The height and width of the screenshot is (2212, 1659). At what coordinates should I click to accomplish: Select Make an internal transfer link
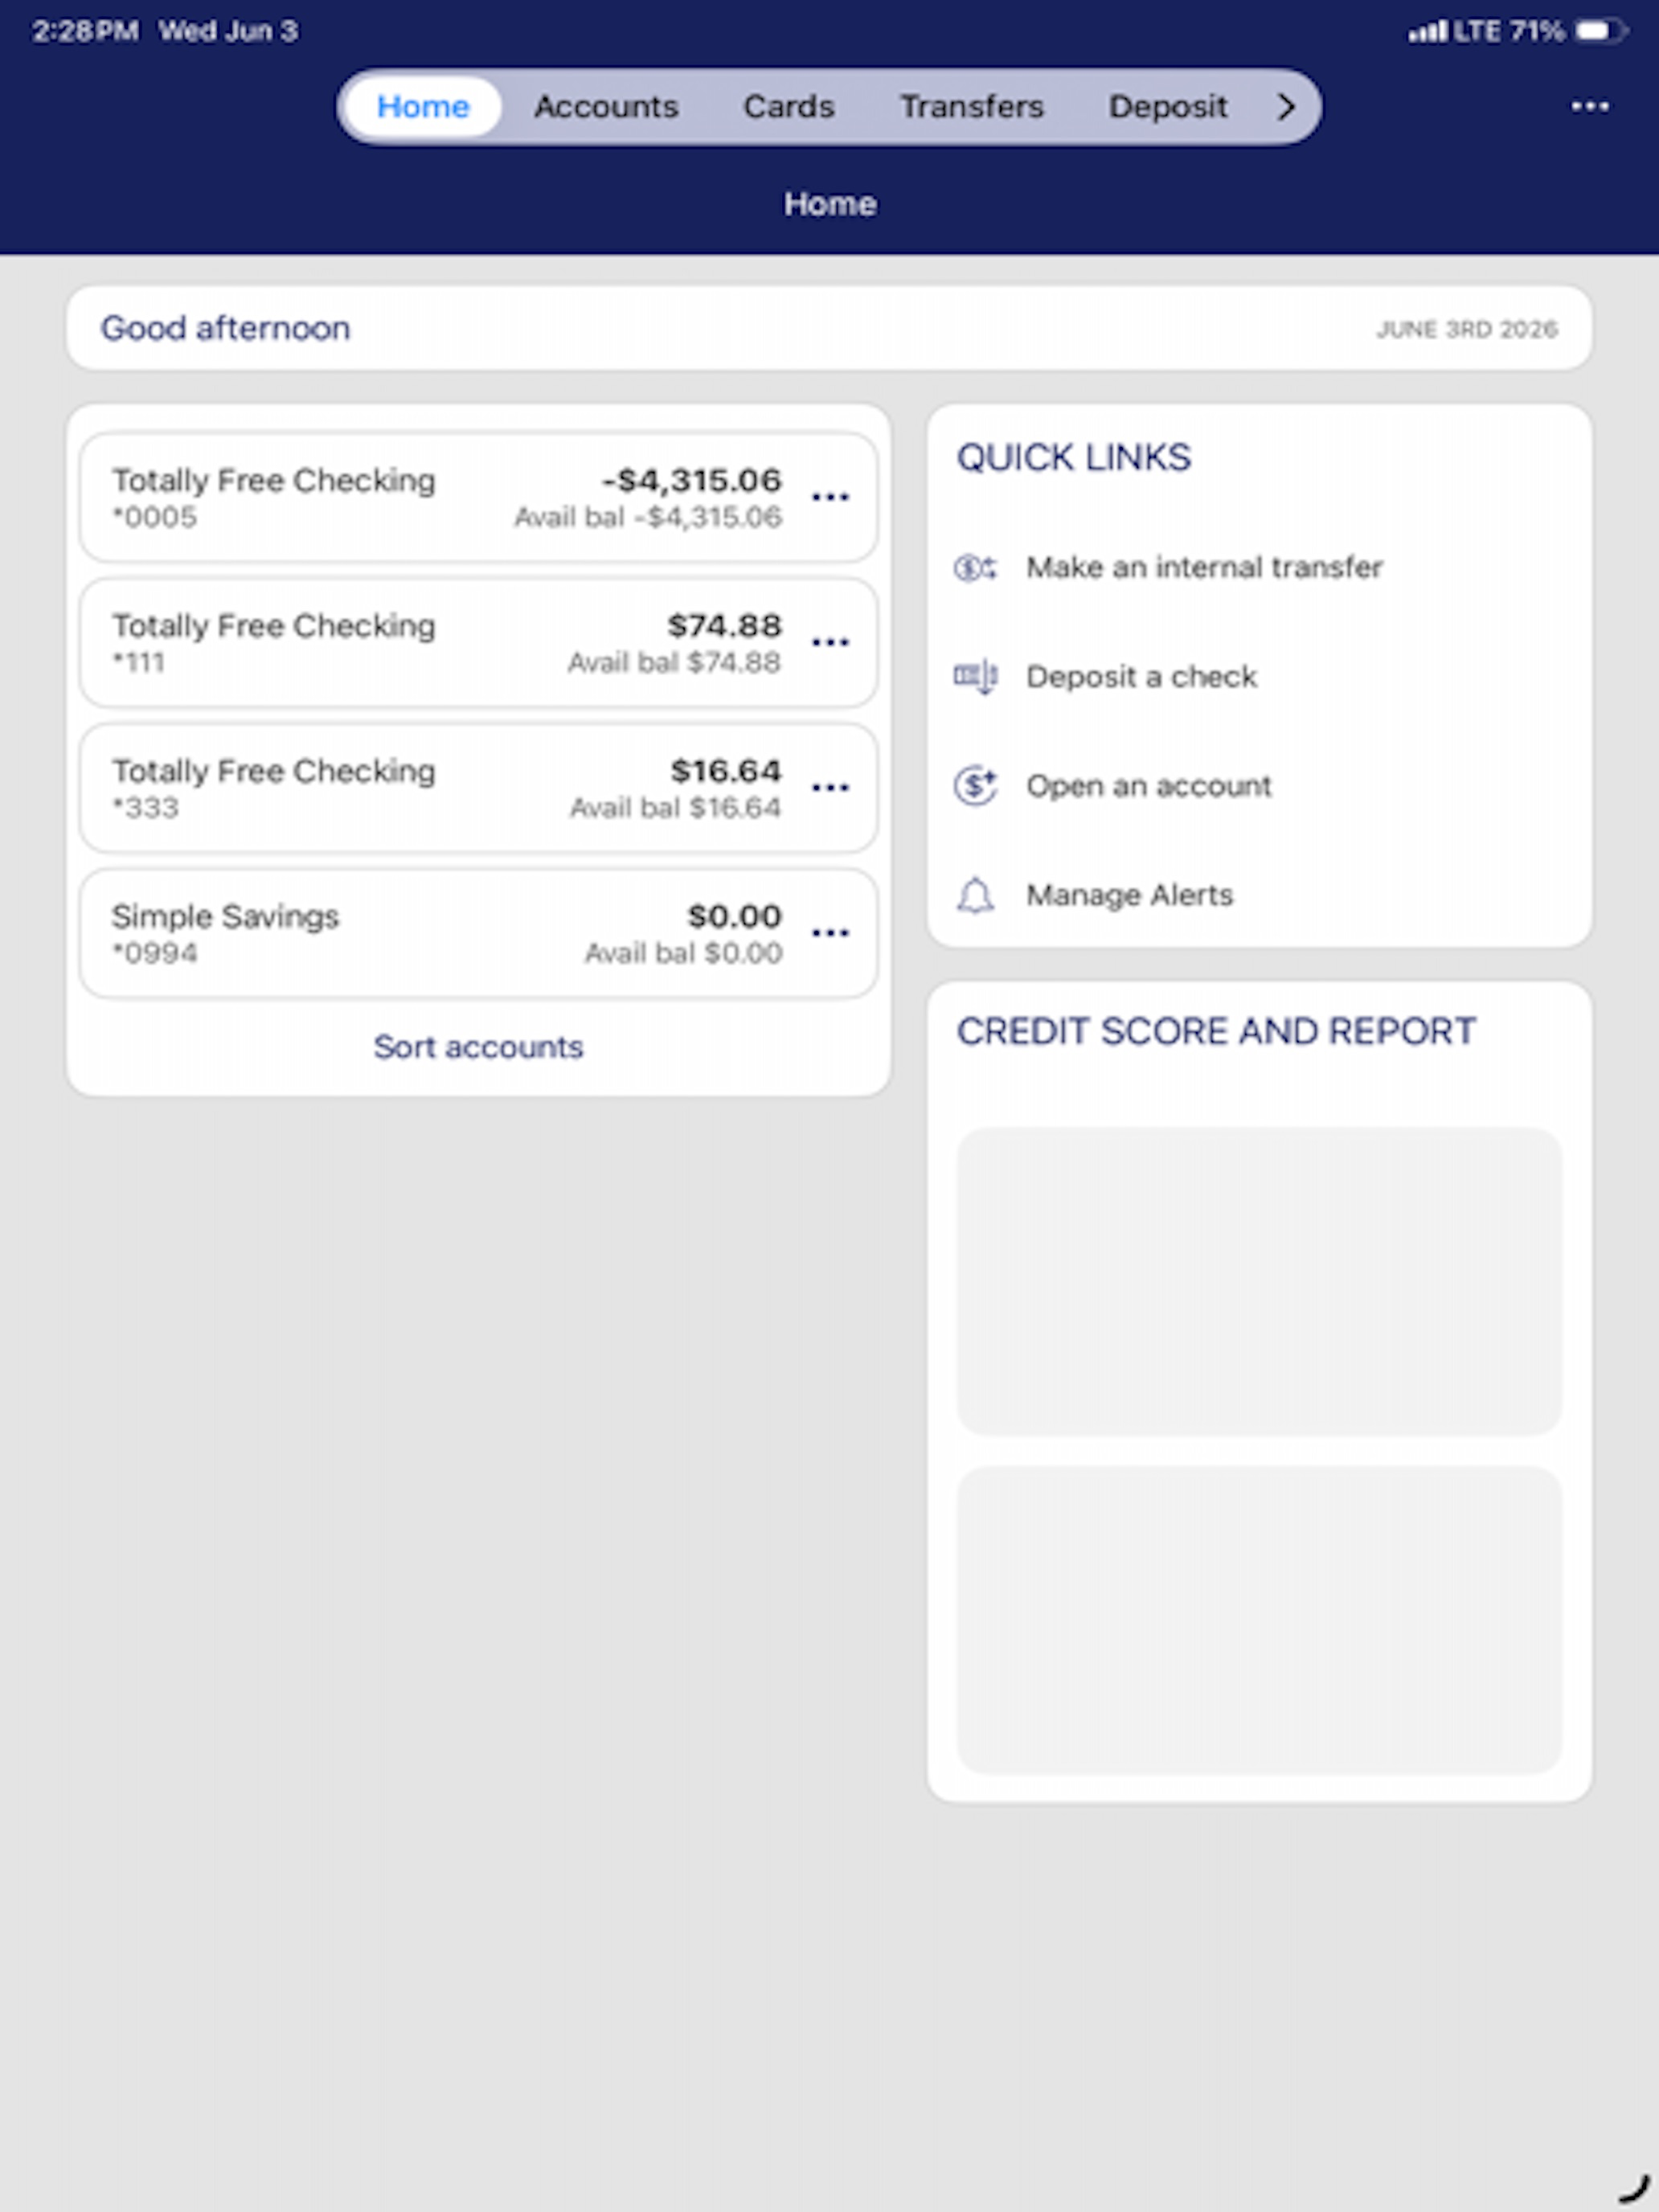click(x=1204, y=568)
